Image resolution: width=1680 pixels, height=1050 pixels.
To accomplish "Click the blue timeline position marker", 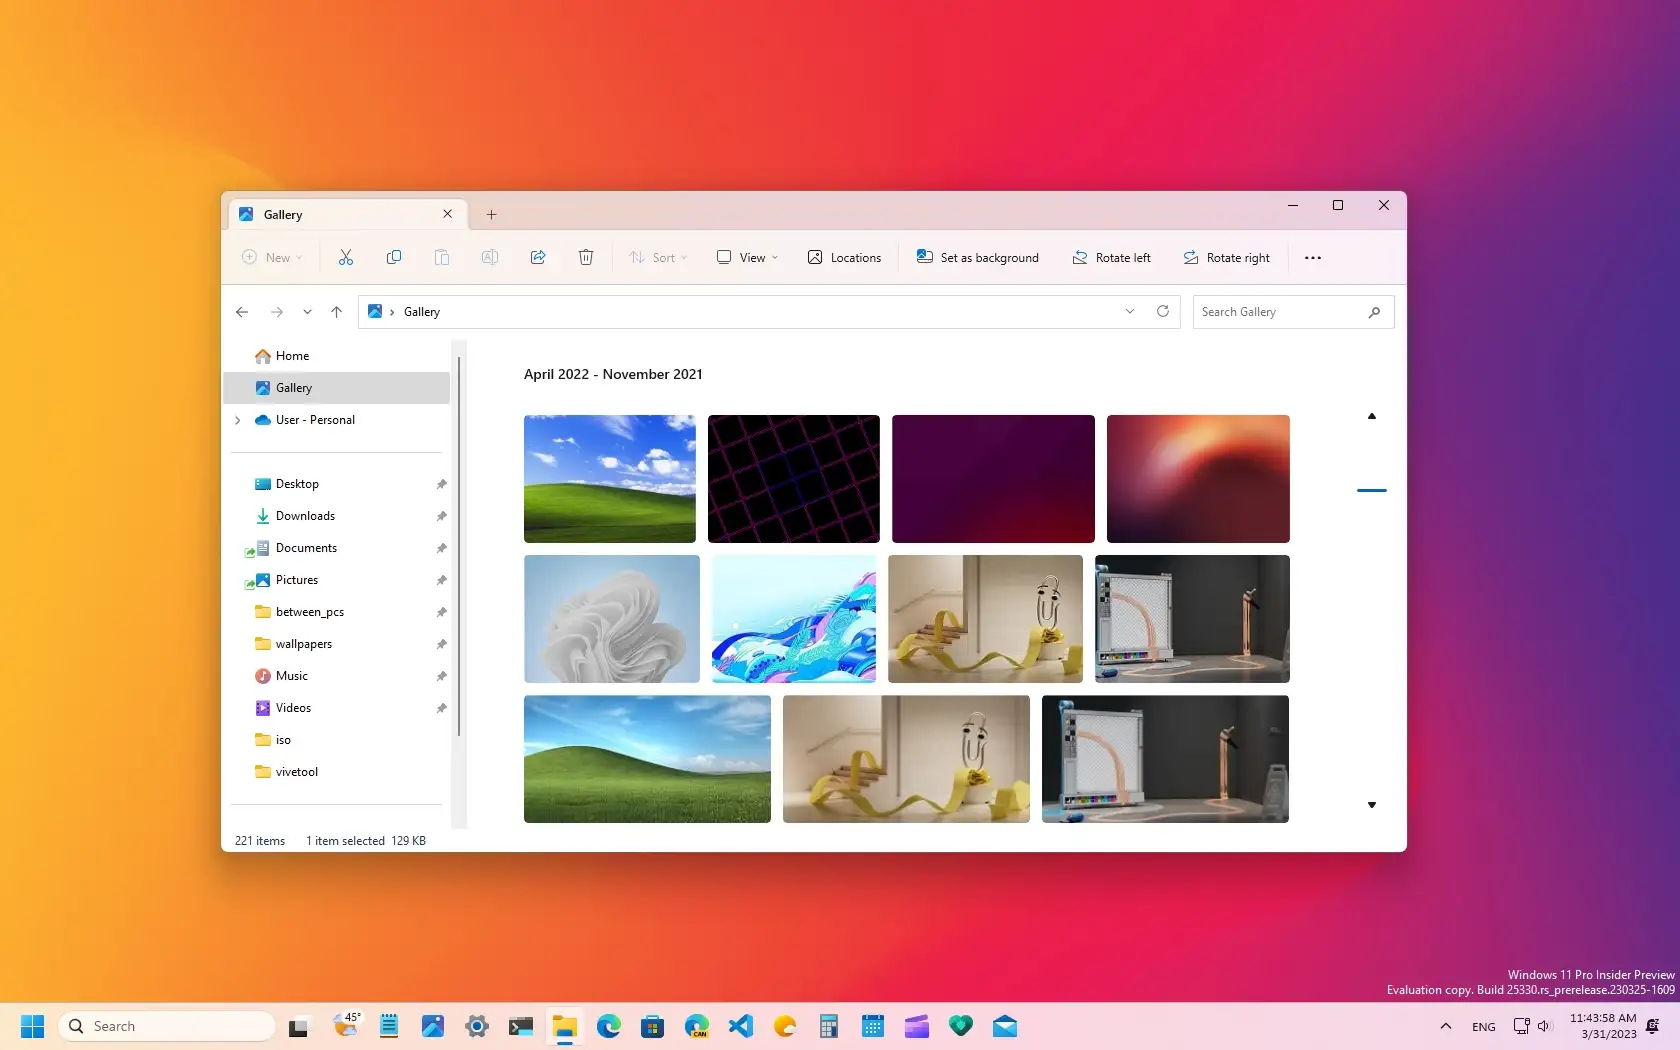I will click(x=1372, y=490).
